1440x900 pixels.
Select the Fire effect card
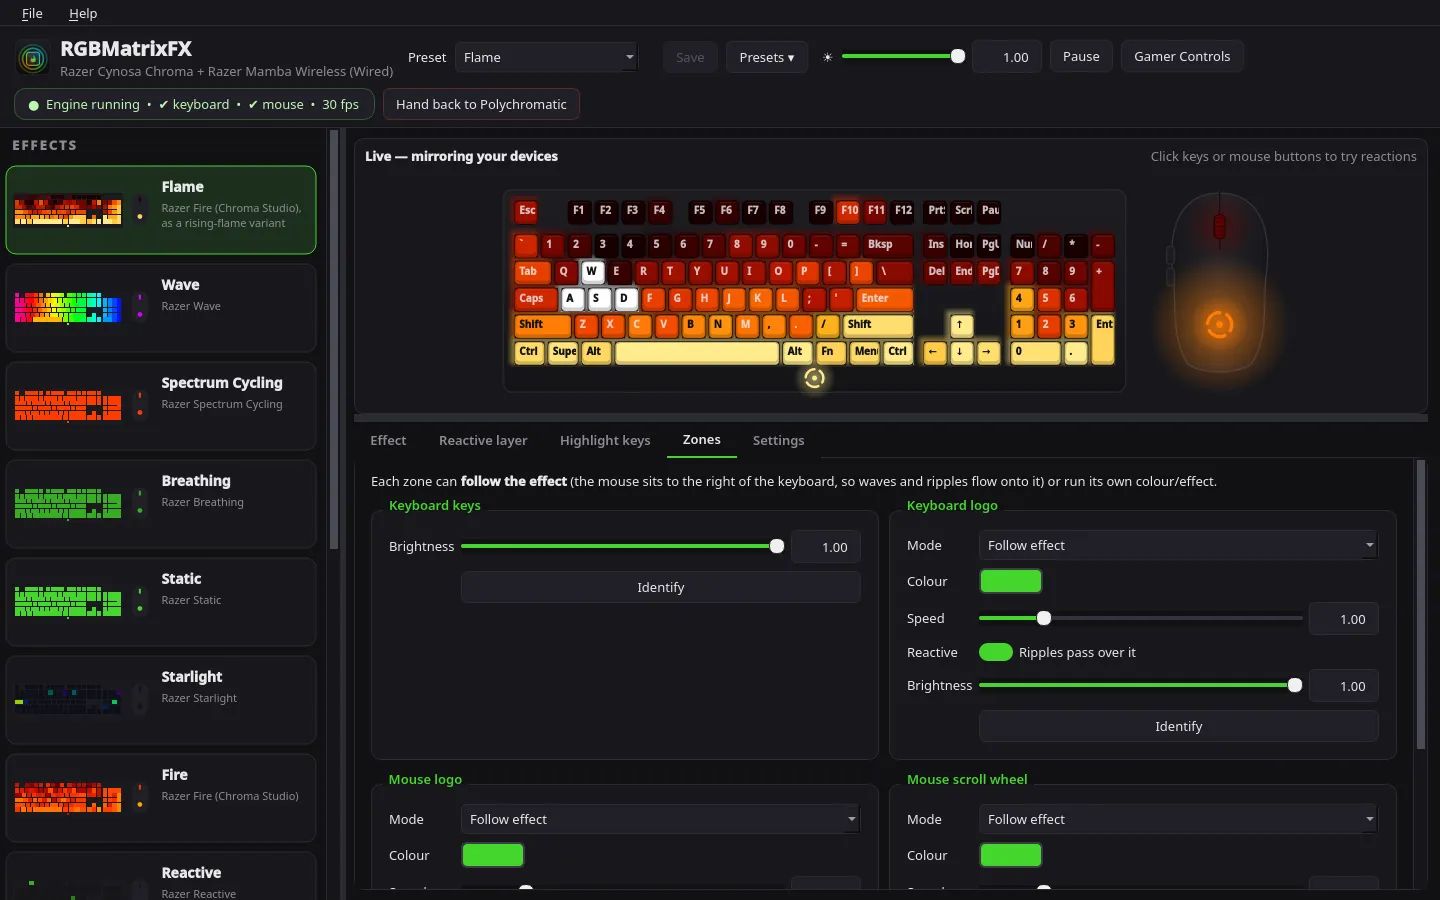click(161, 797)
